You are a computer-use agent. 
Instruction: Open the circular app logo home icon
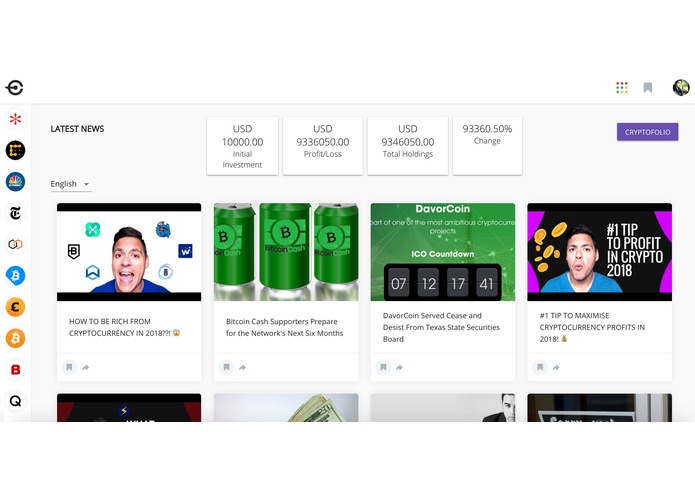(x=15, y=88)
